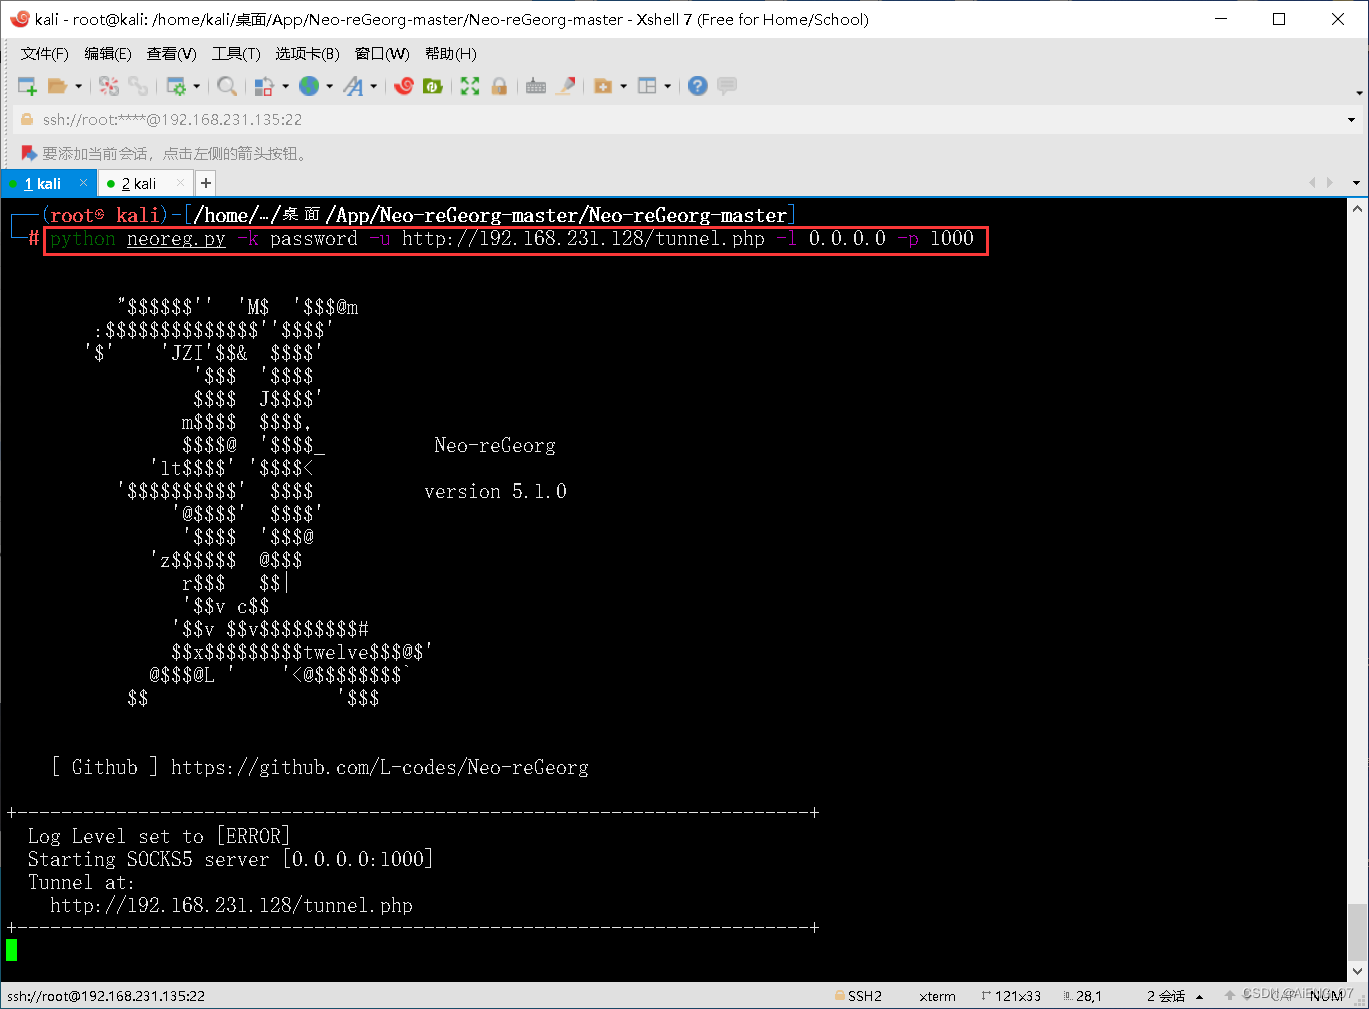1369x1009 pixels.
Task: Click the Disconnect toolbar icon
Action: pyautogui.click(x=109, y=86)
